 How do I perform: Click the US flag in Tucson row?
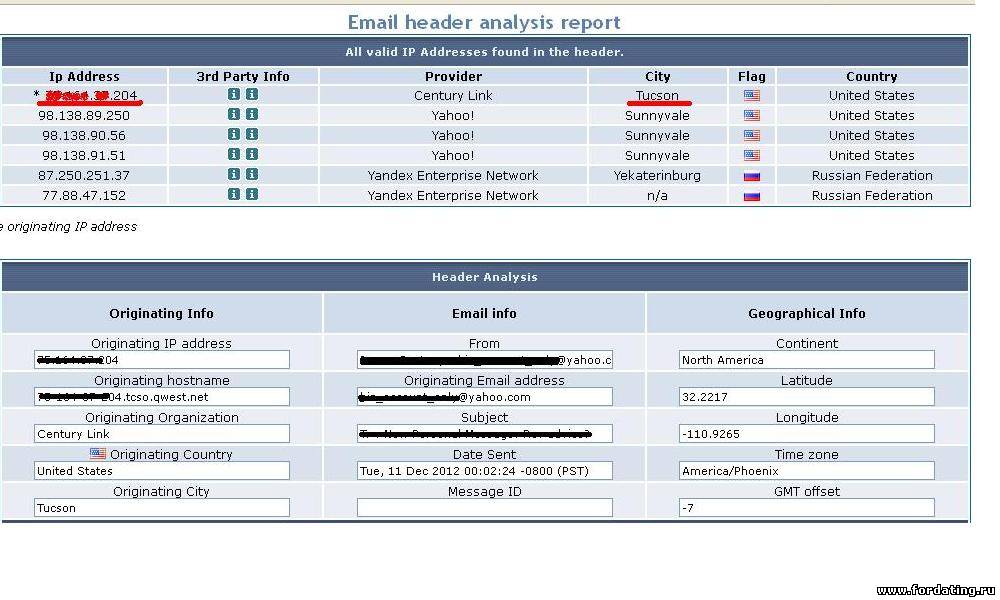click(x=751, y=96)
